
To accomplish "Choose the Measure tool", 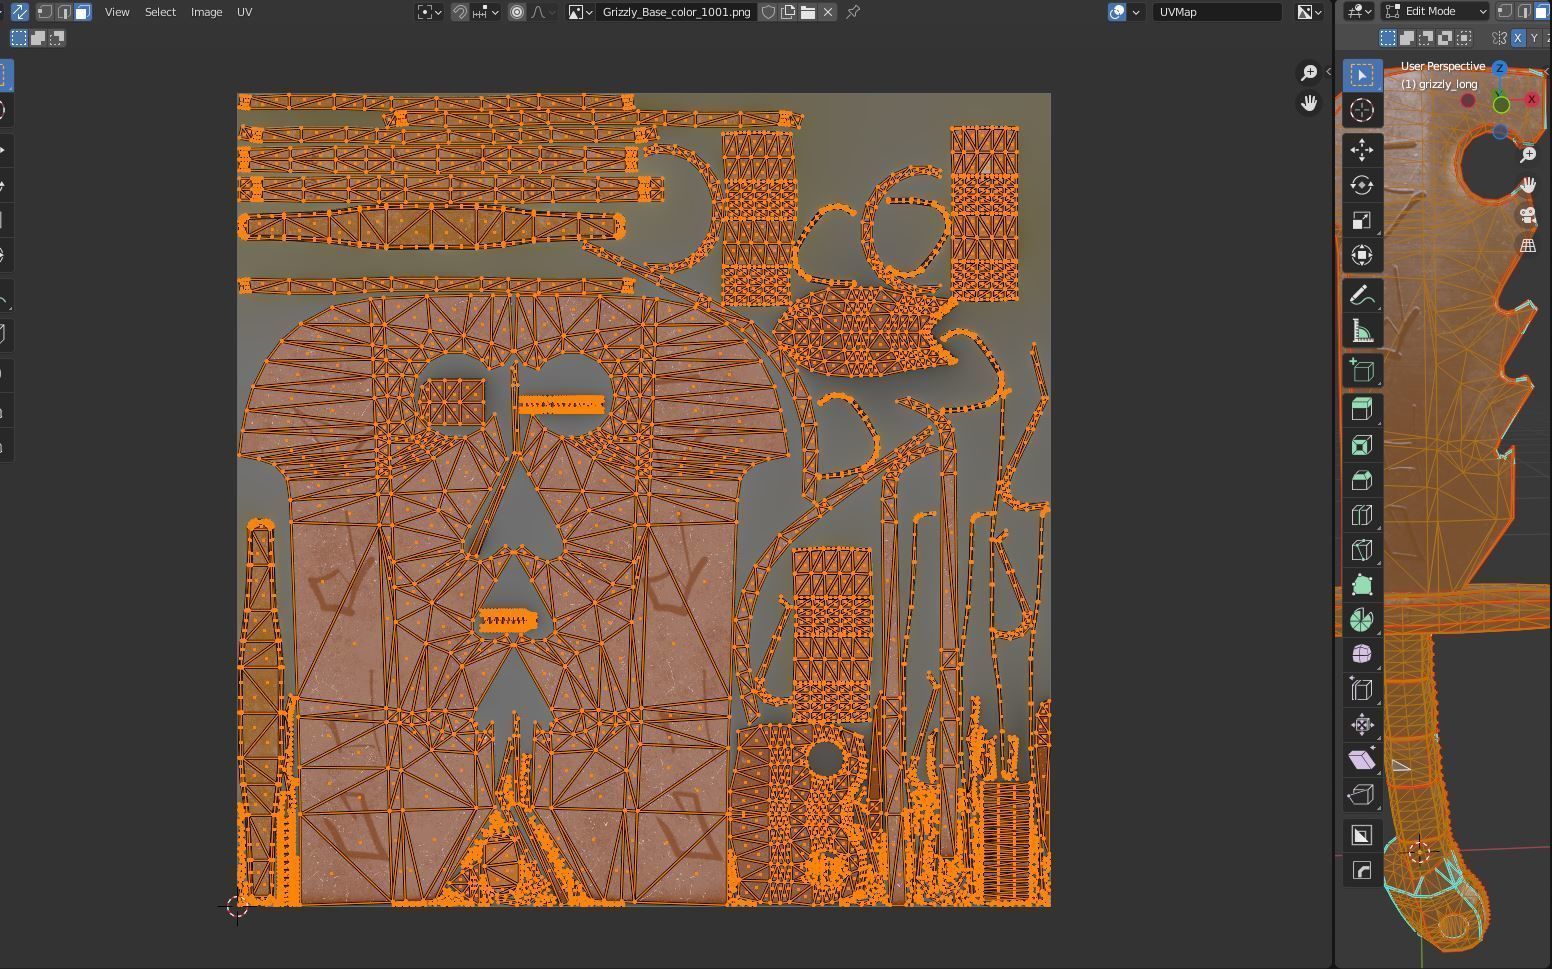I will 1362,330.
